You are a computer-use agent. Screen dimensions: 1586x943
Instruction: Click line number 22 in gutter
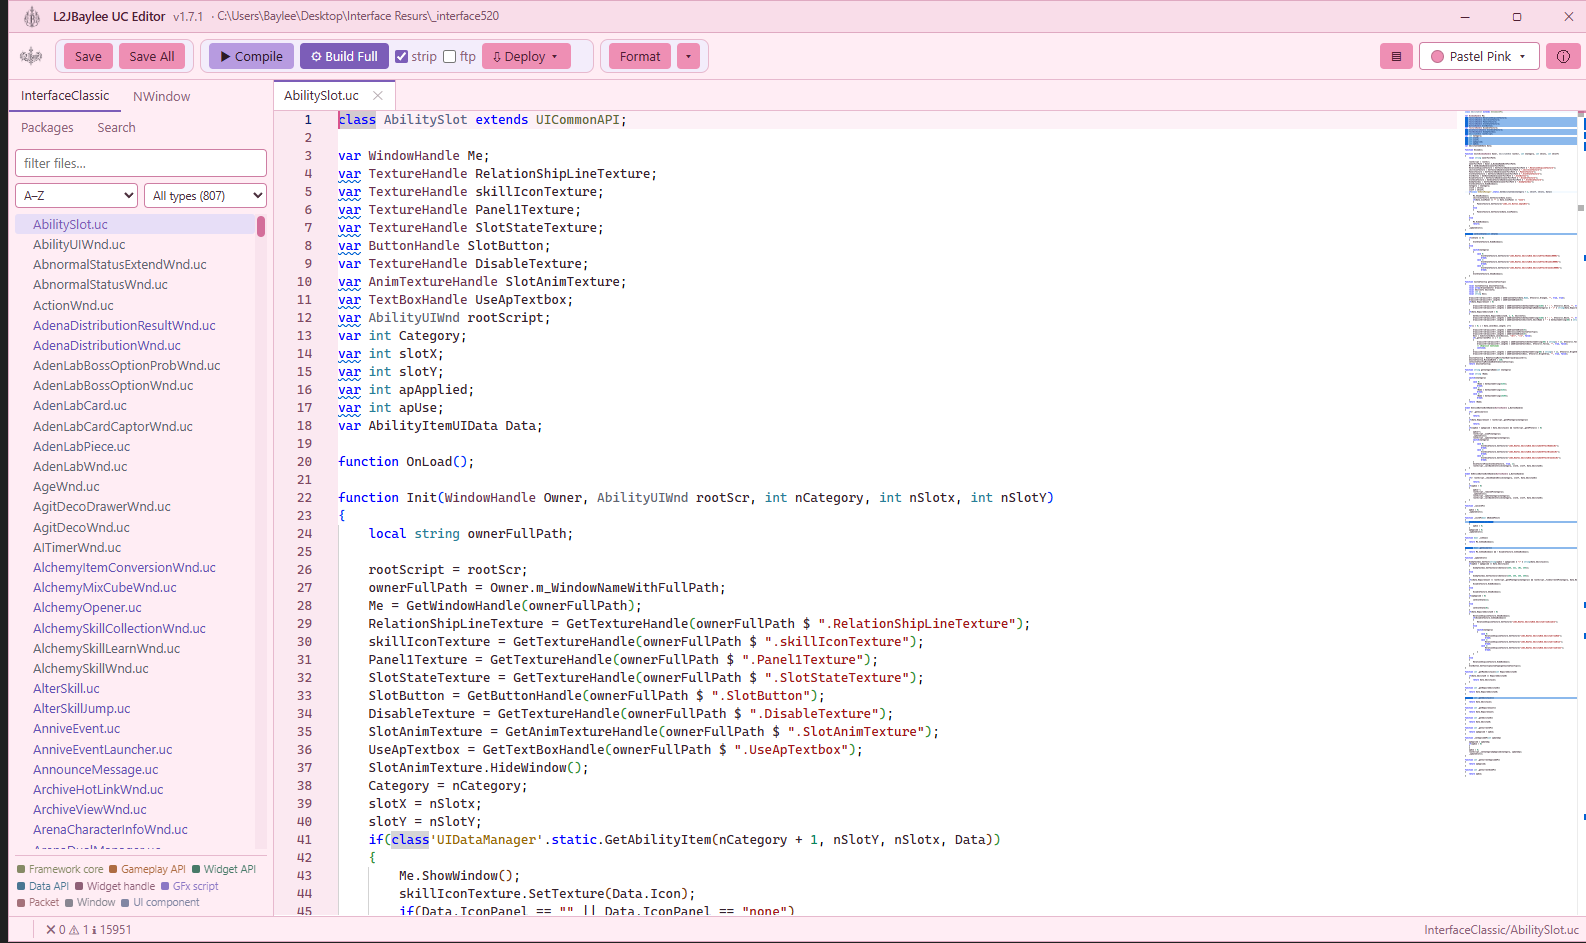tap(304, 497)
